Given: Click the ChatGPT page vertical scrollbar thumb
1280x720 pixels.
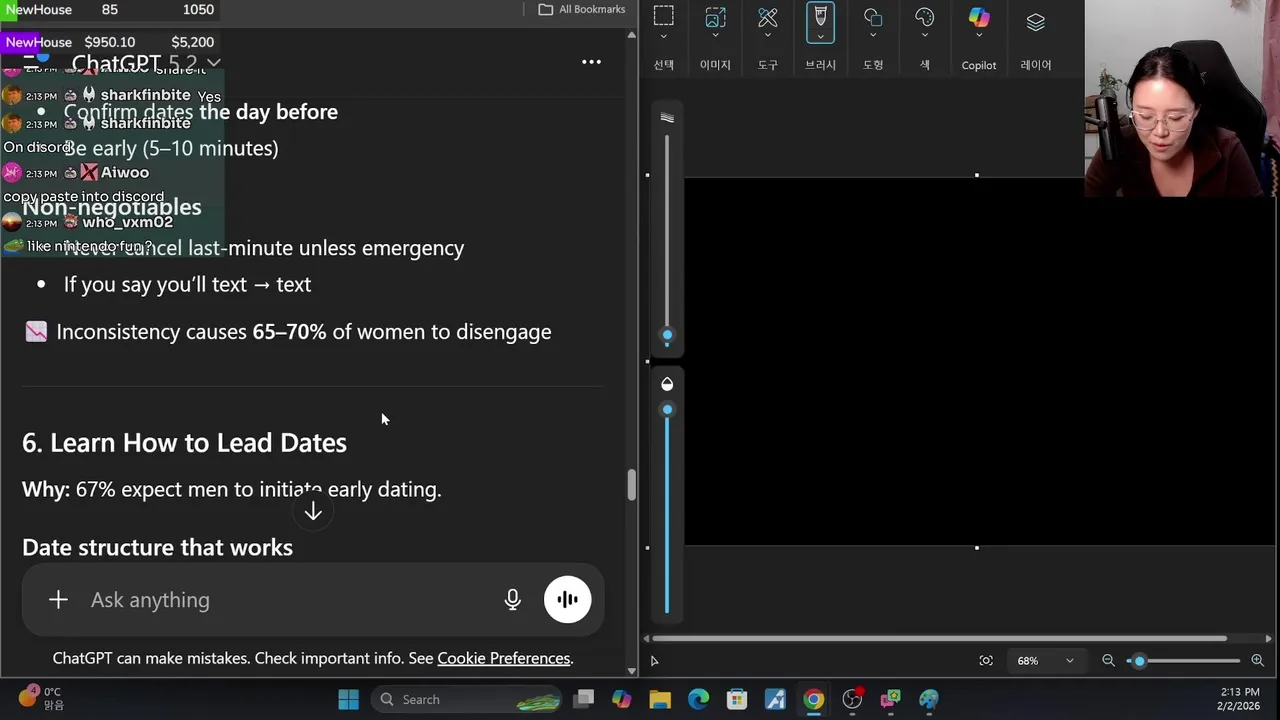Looking at the screenshot, I should 631,485.
